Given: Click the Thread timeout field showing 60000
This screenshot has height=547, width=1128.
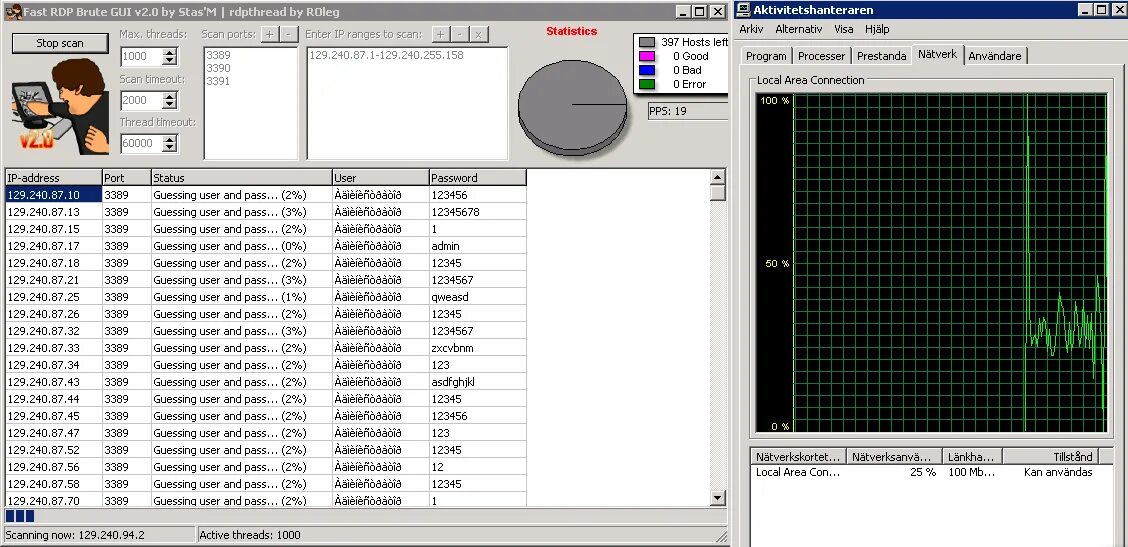Looking at the screenshot, I should click(x=142, y=143).
